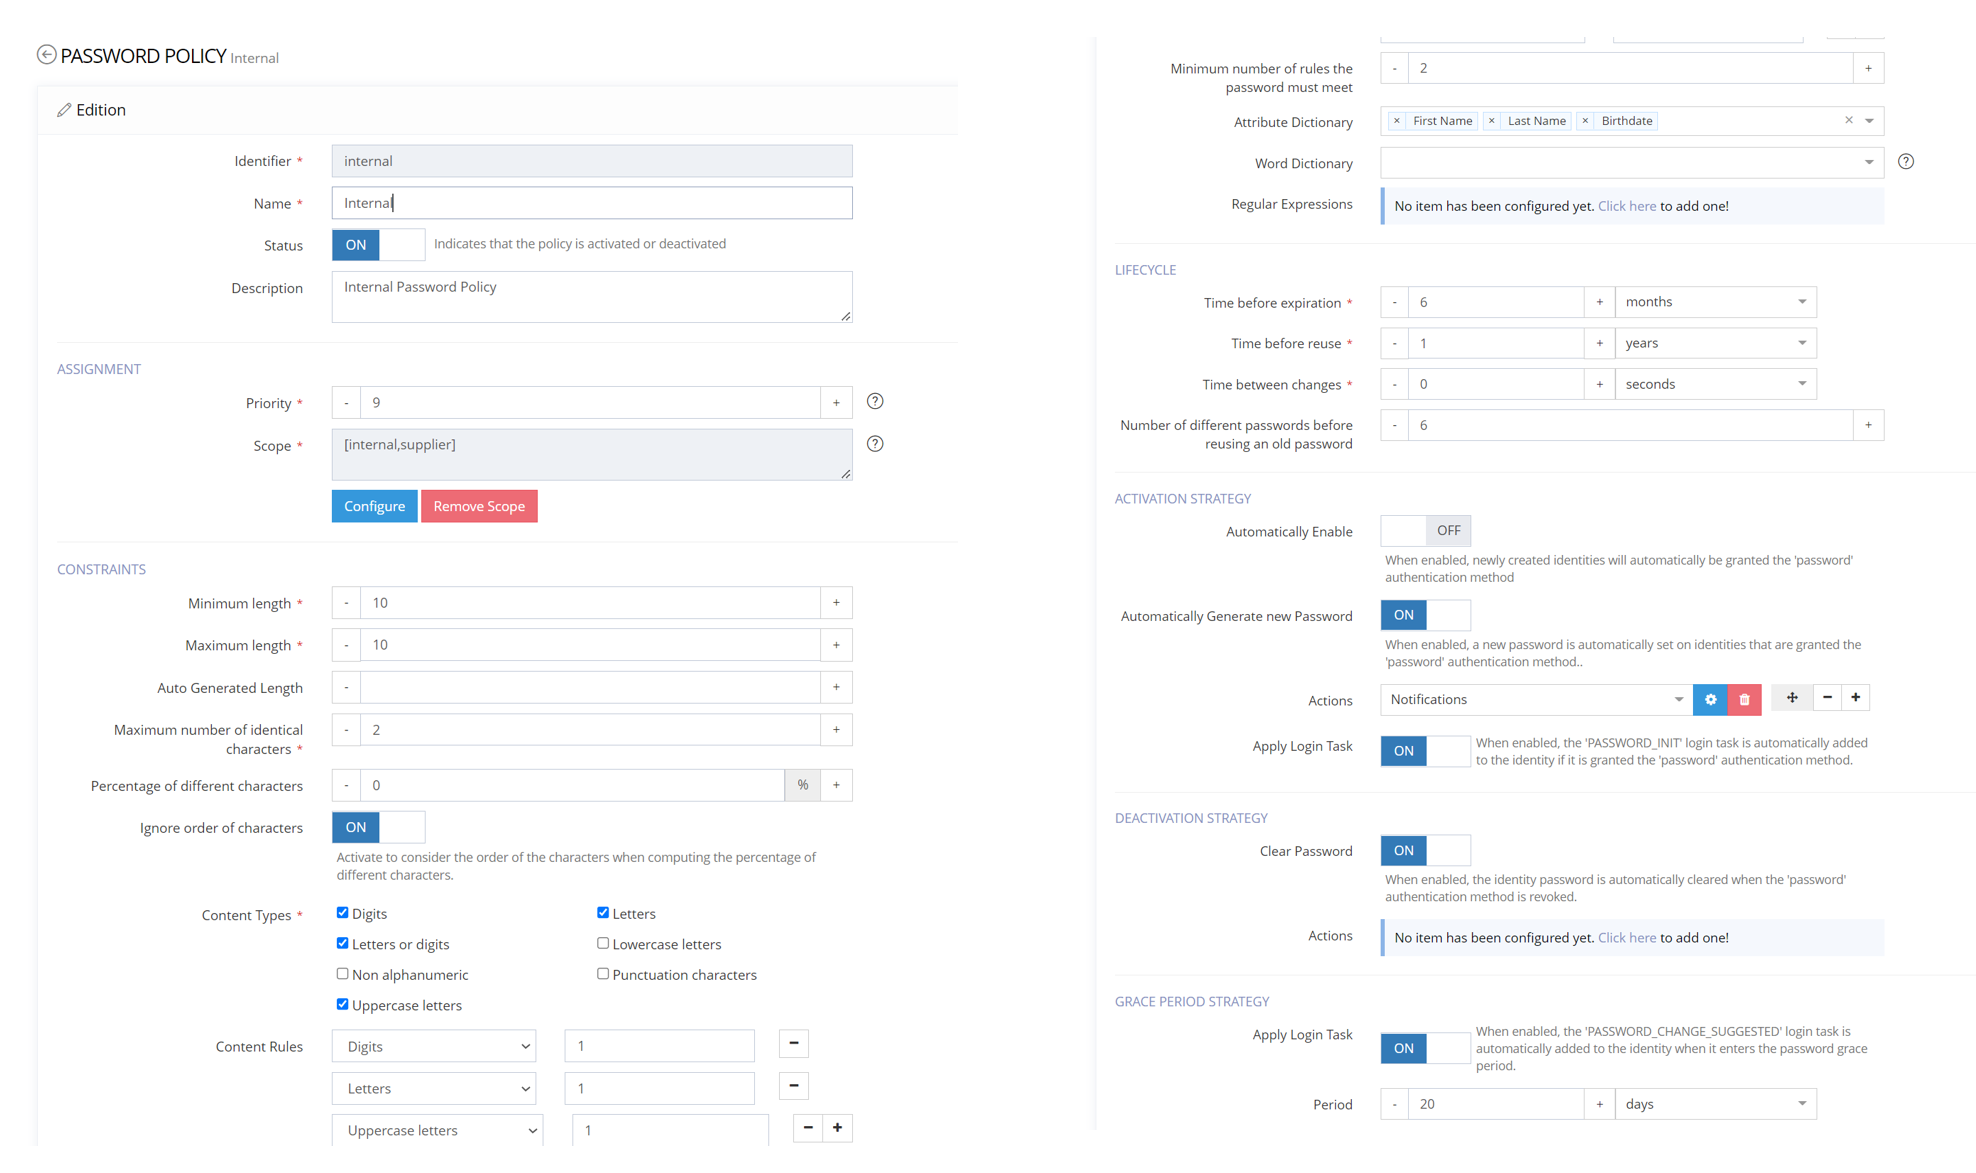Click the move handle beside Notifications action
The width and height of the screenshot is (1976, 1173).
click(x=1792, y=698)
